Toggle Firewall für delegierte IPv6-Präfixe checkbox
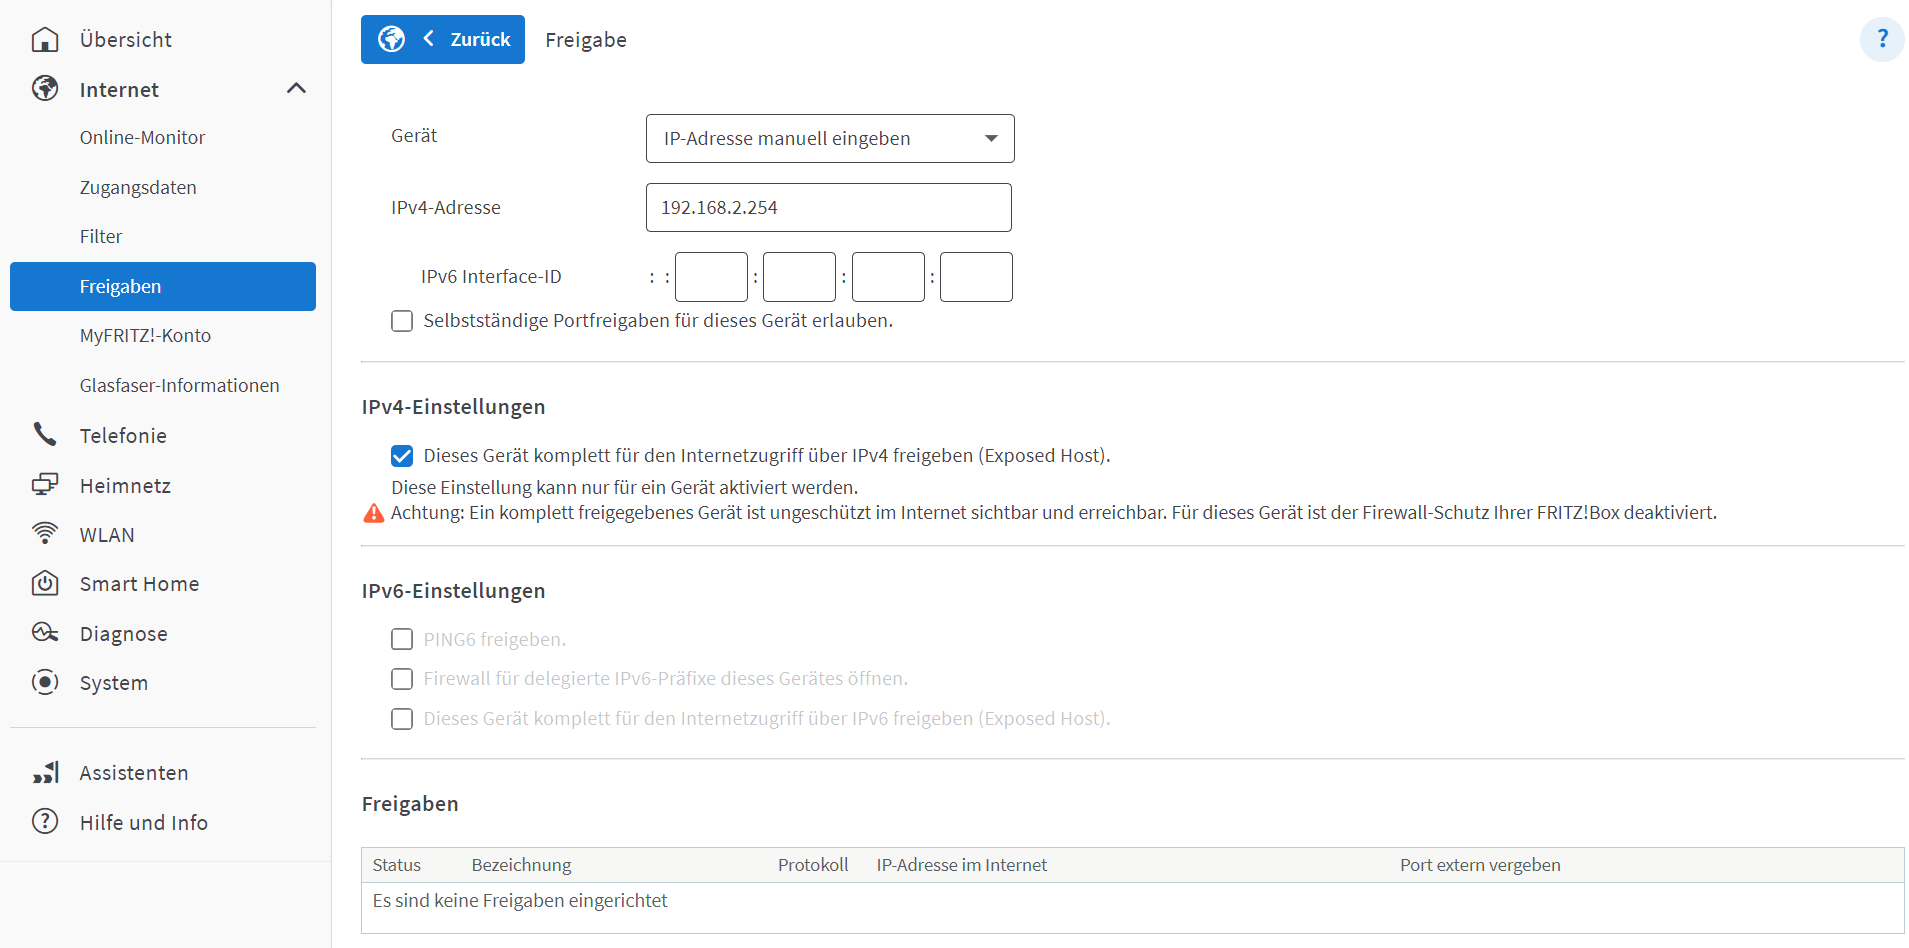Viewport: 1909px width, 948px height. [402, 679]
